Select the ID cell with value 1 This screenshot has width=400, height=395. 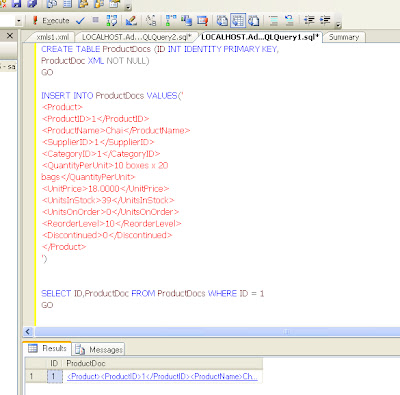(54, 377)
